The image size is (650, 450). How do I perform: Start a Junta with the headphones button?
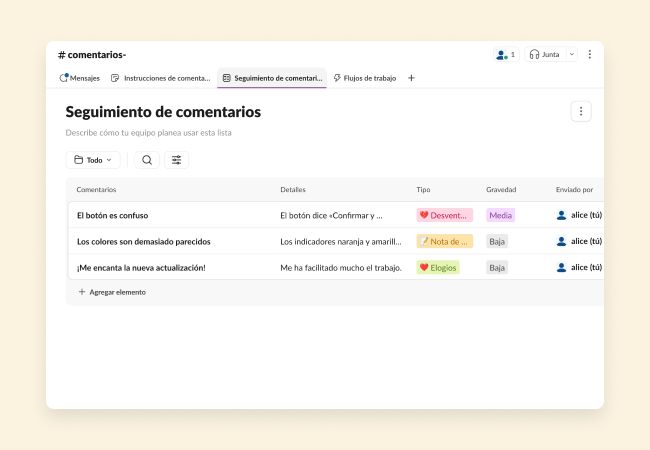[544, 54]
